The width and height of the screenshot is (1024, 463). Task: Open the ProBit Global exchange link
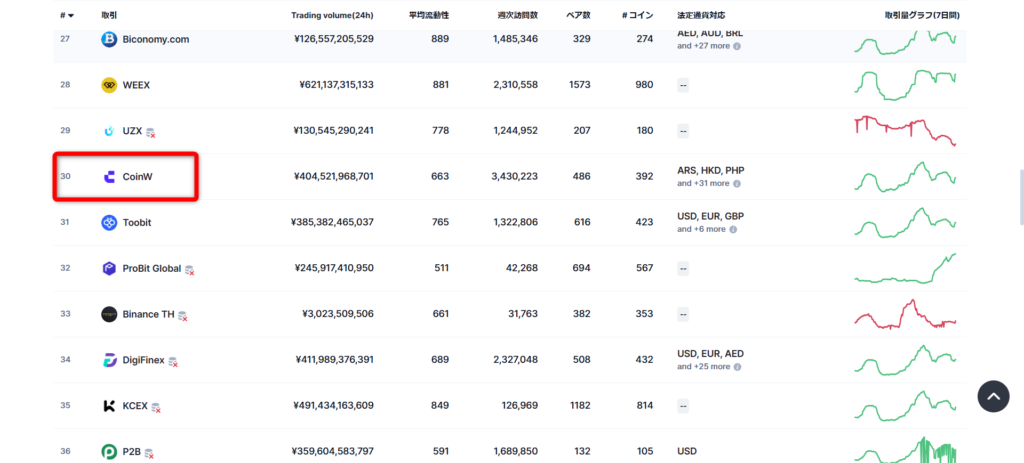tap(152, 268)
